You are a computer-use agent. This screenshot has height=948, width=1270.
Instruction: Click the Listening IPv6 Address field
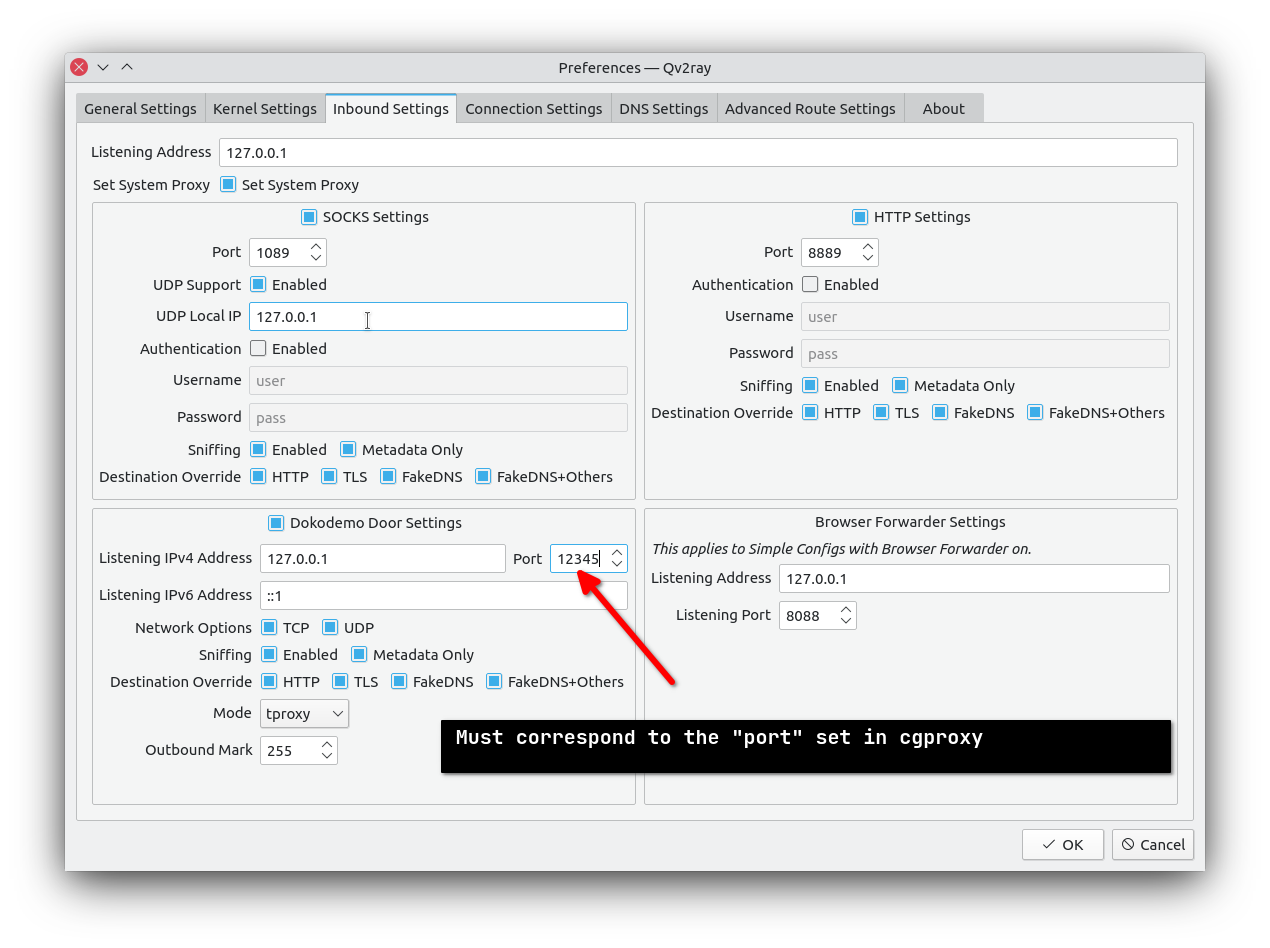point(443,596)
